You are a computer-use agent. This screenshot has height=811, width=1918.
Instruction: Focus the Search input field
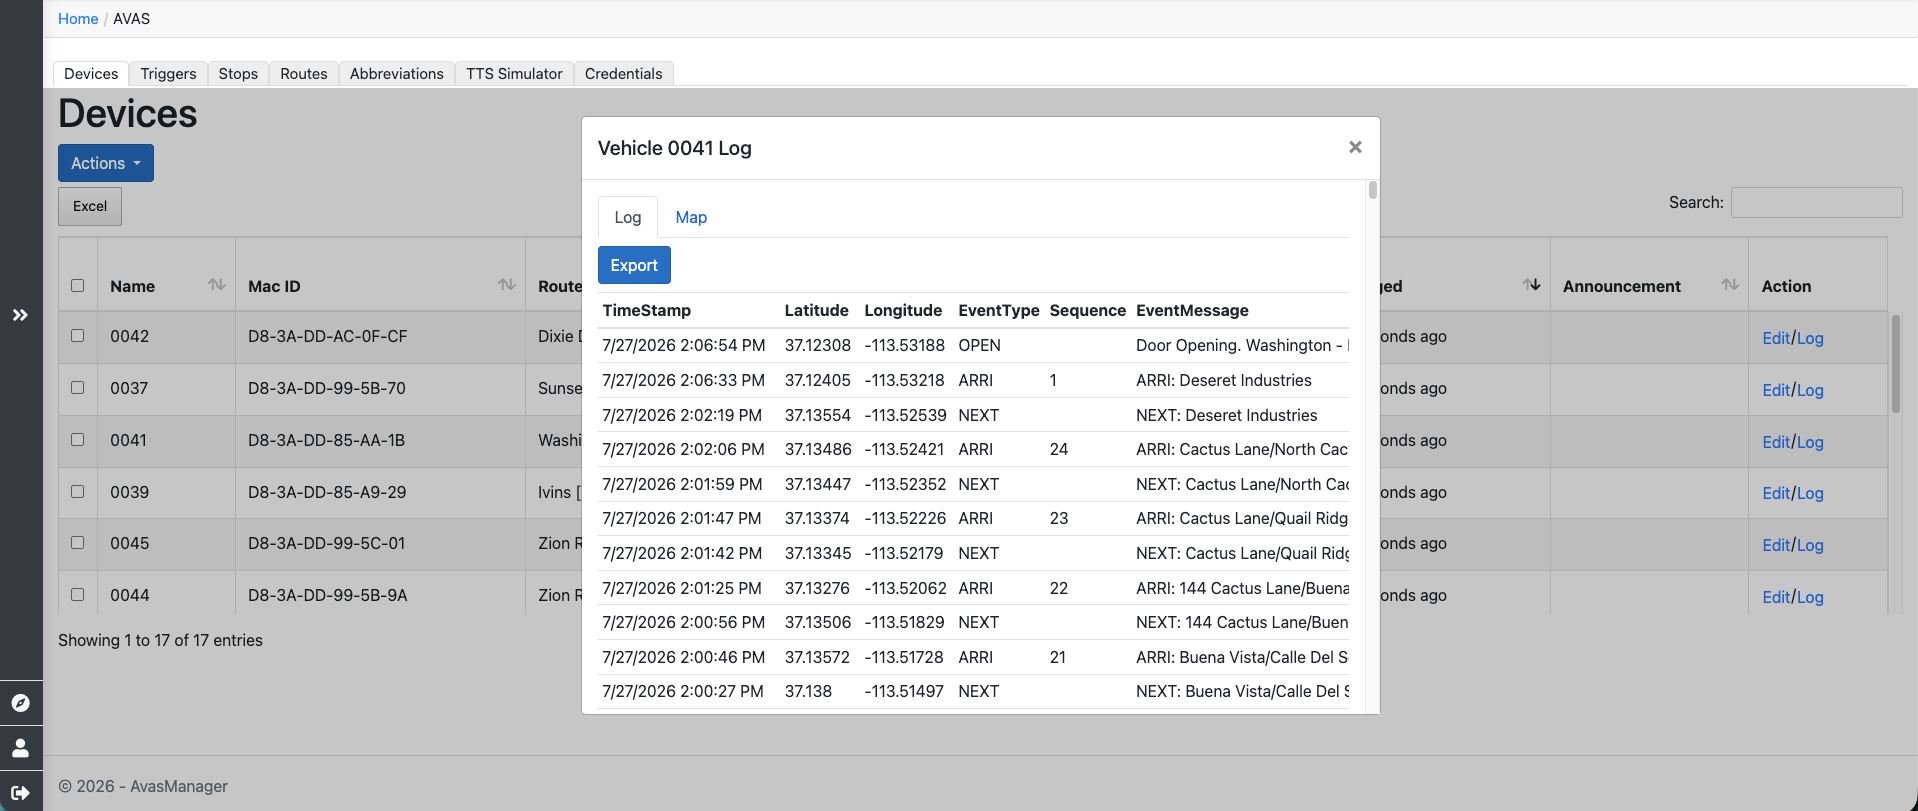pos(1816,202)
